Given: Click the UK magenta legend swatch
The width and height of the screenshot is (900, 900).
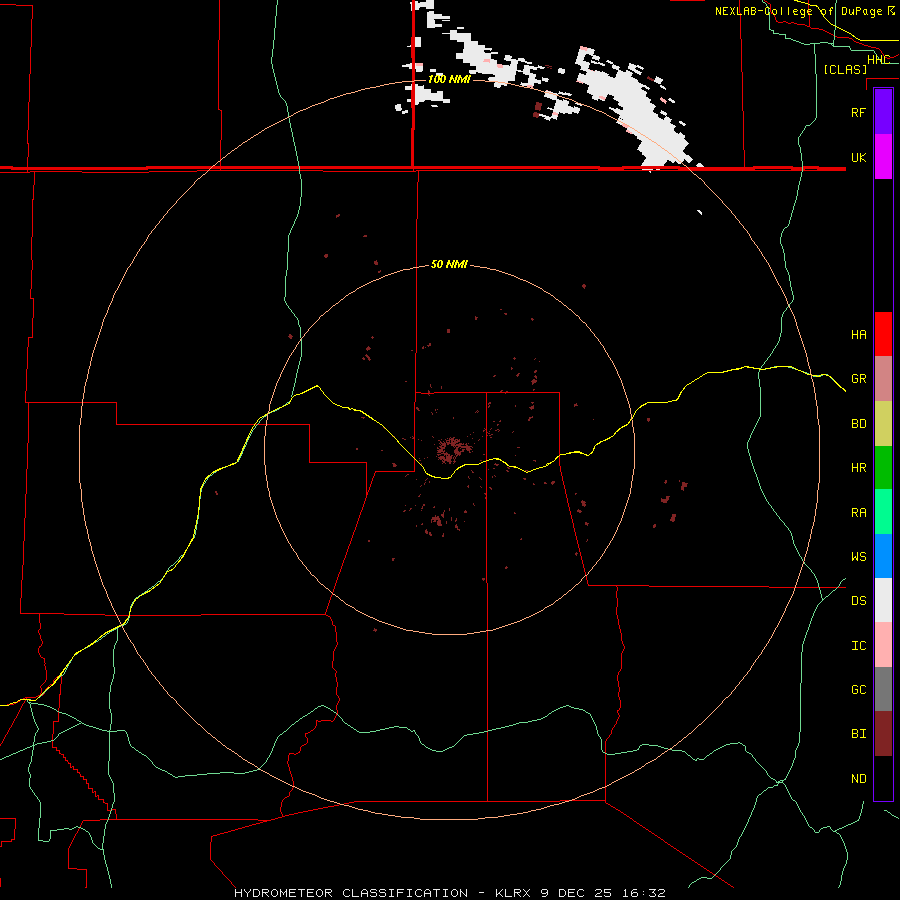Looking at the screenshot, I should (883, 157).
